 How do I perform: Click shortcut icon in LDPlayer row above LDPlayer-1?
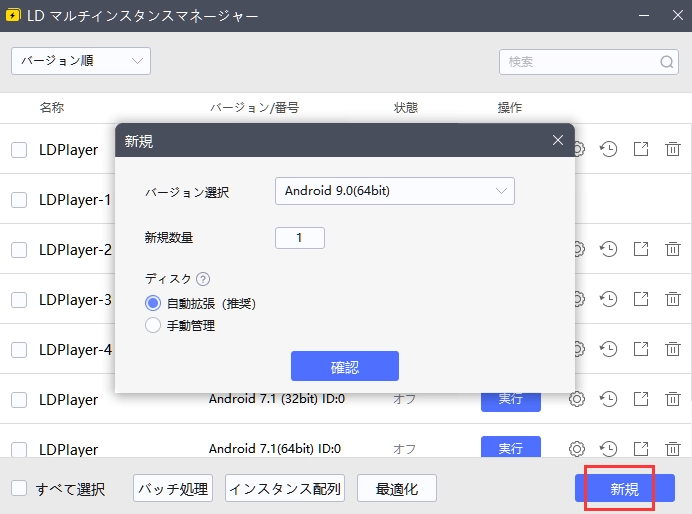click(641, 149)
